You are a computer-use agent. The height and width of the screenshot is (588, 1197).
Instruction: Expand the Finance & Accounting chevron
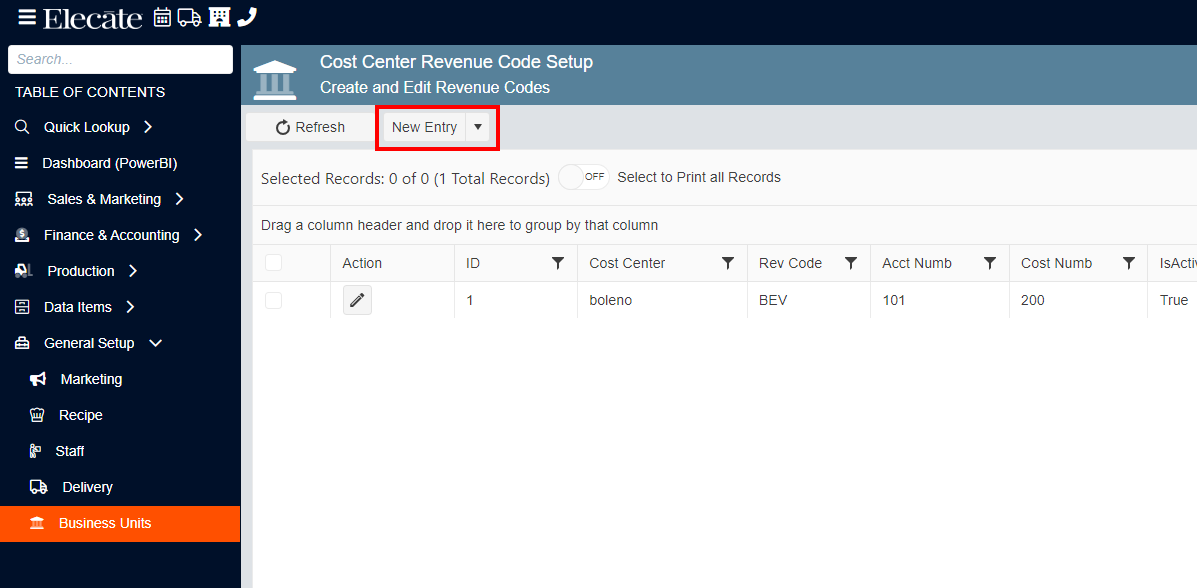(x=198, y=235)
